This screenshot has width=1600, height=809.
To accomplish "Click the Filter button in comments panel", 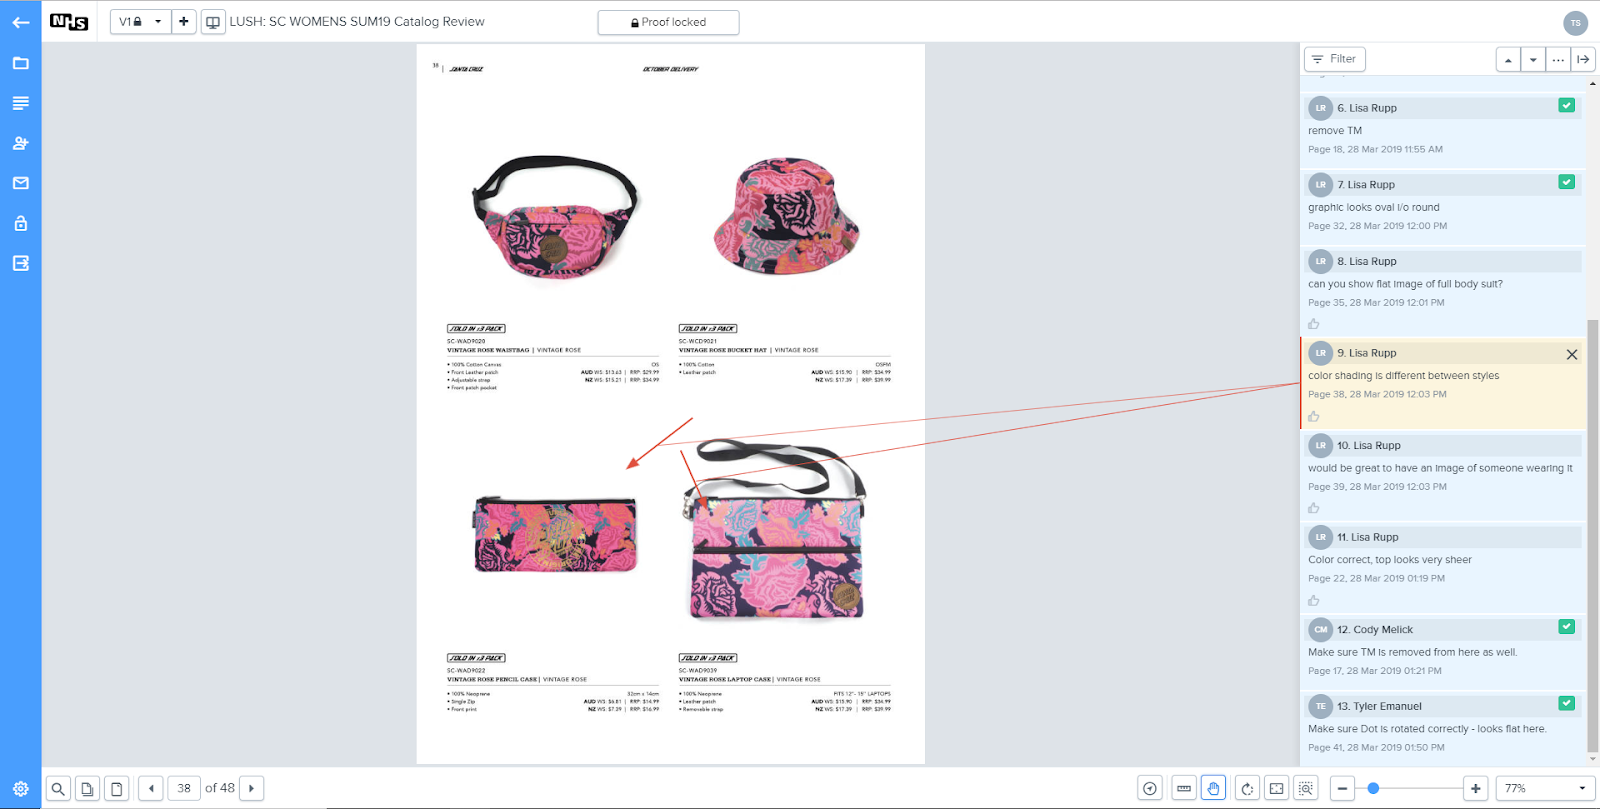I will (1334, 59).
